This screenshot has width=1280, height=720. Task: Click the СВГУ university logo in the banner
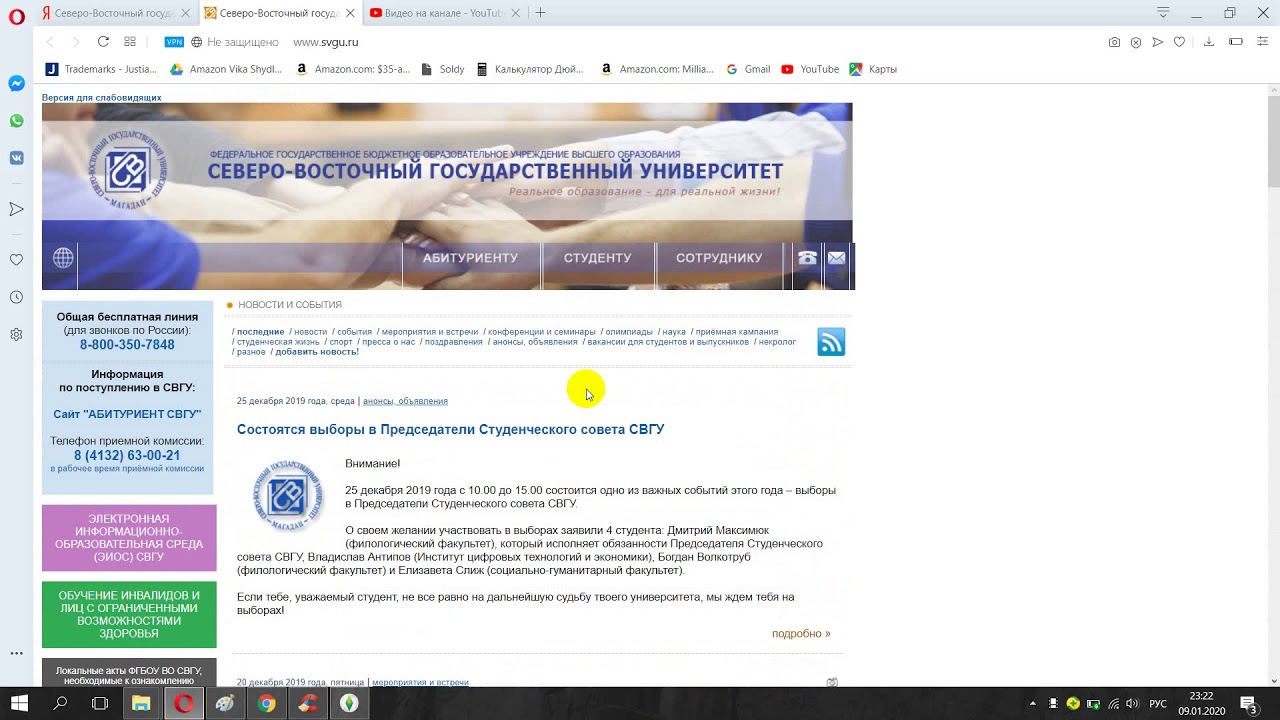click(127, 169)
